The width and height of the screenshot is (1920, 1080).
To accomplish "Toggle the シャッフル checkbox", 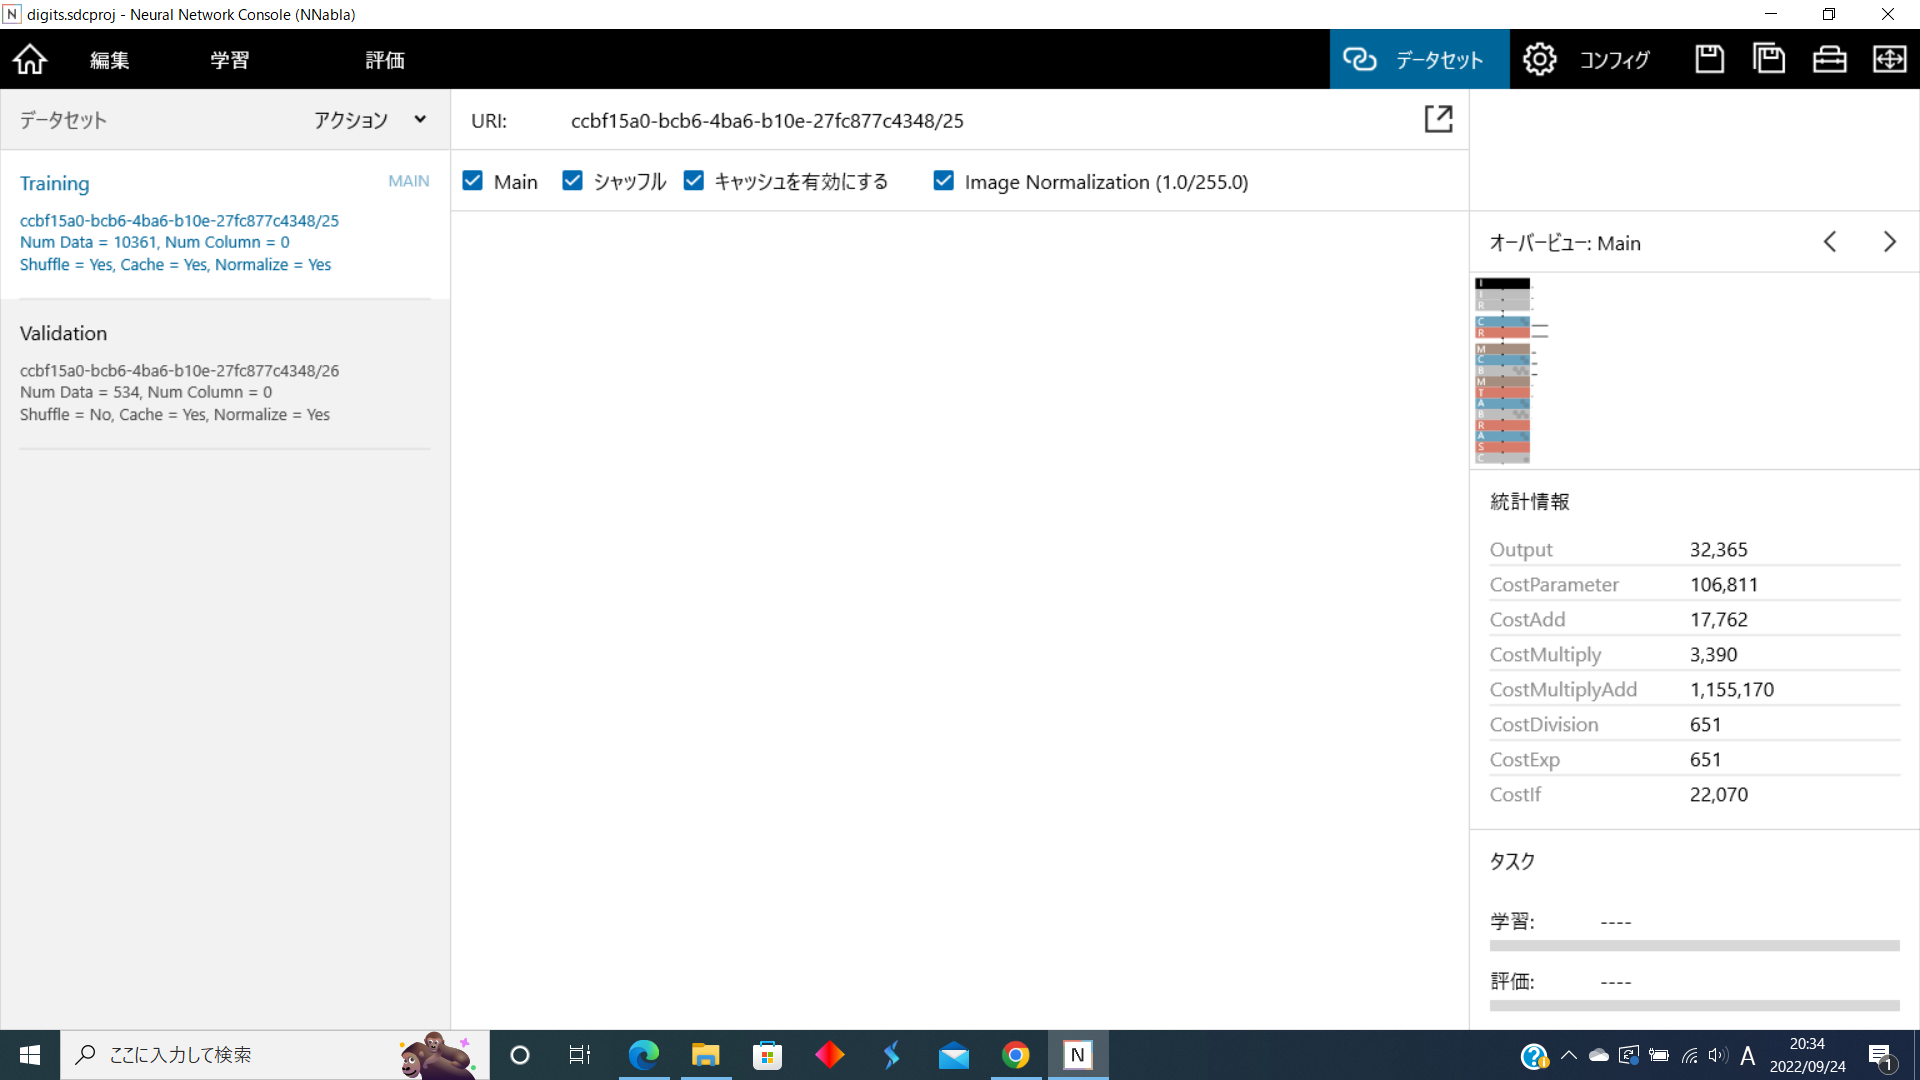I will tap(572, 181).
